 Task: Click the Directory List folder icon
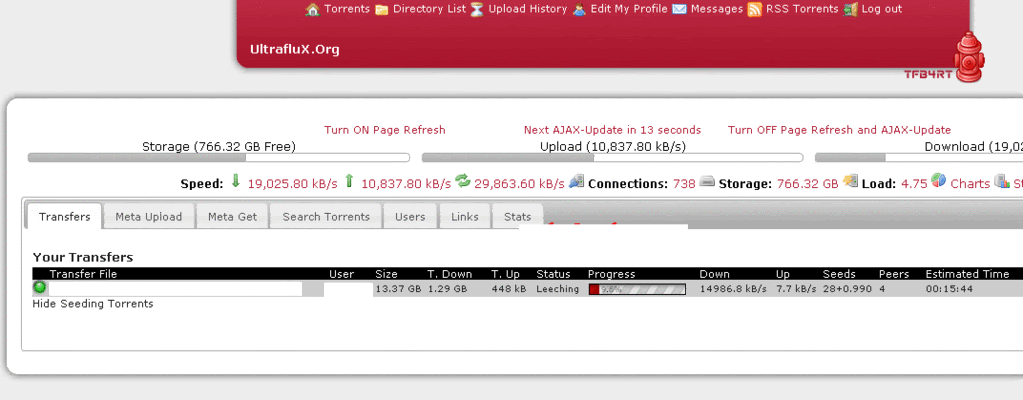382,9
